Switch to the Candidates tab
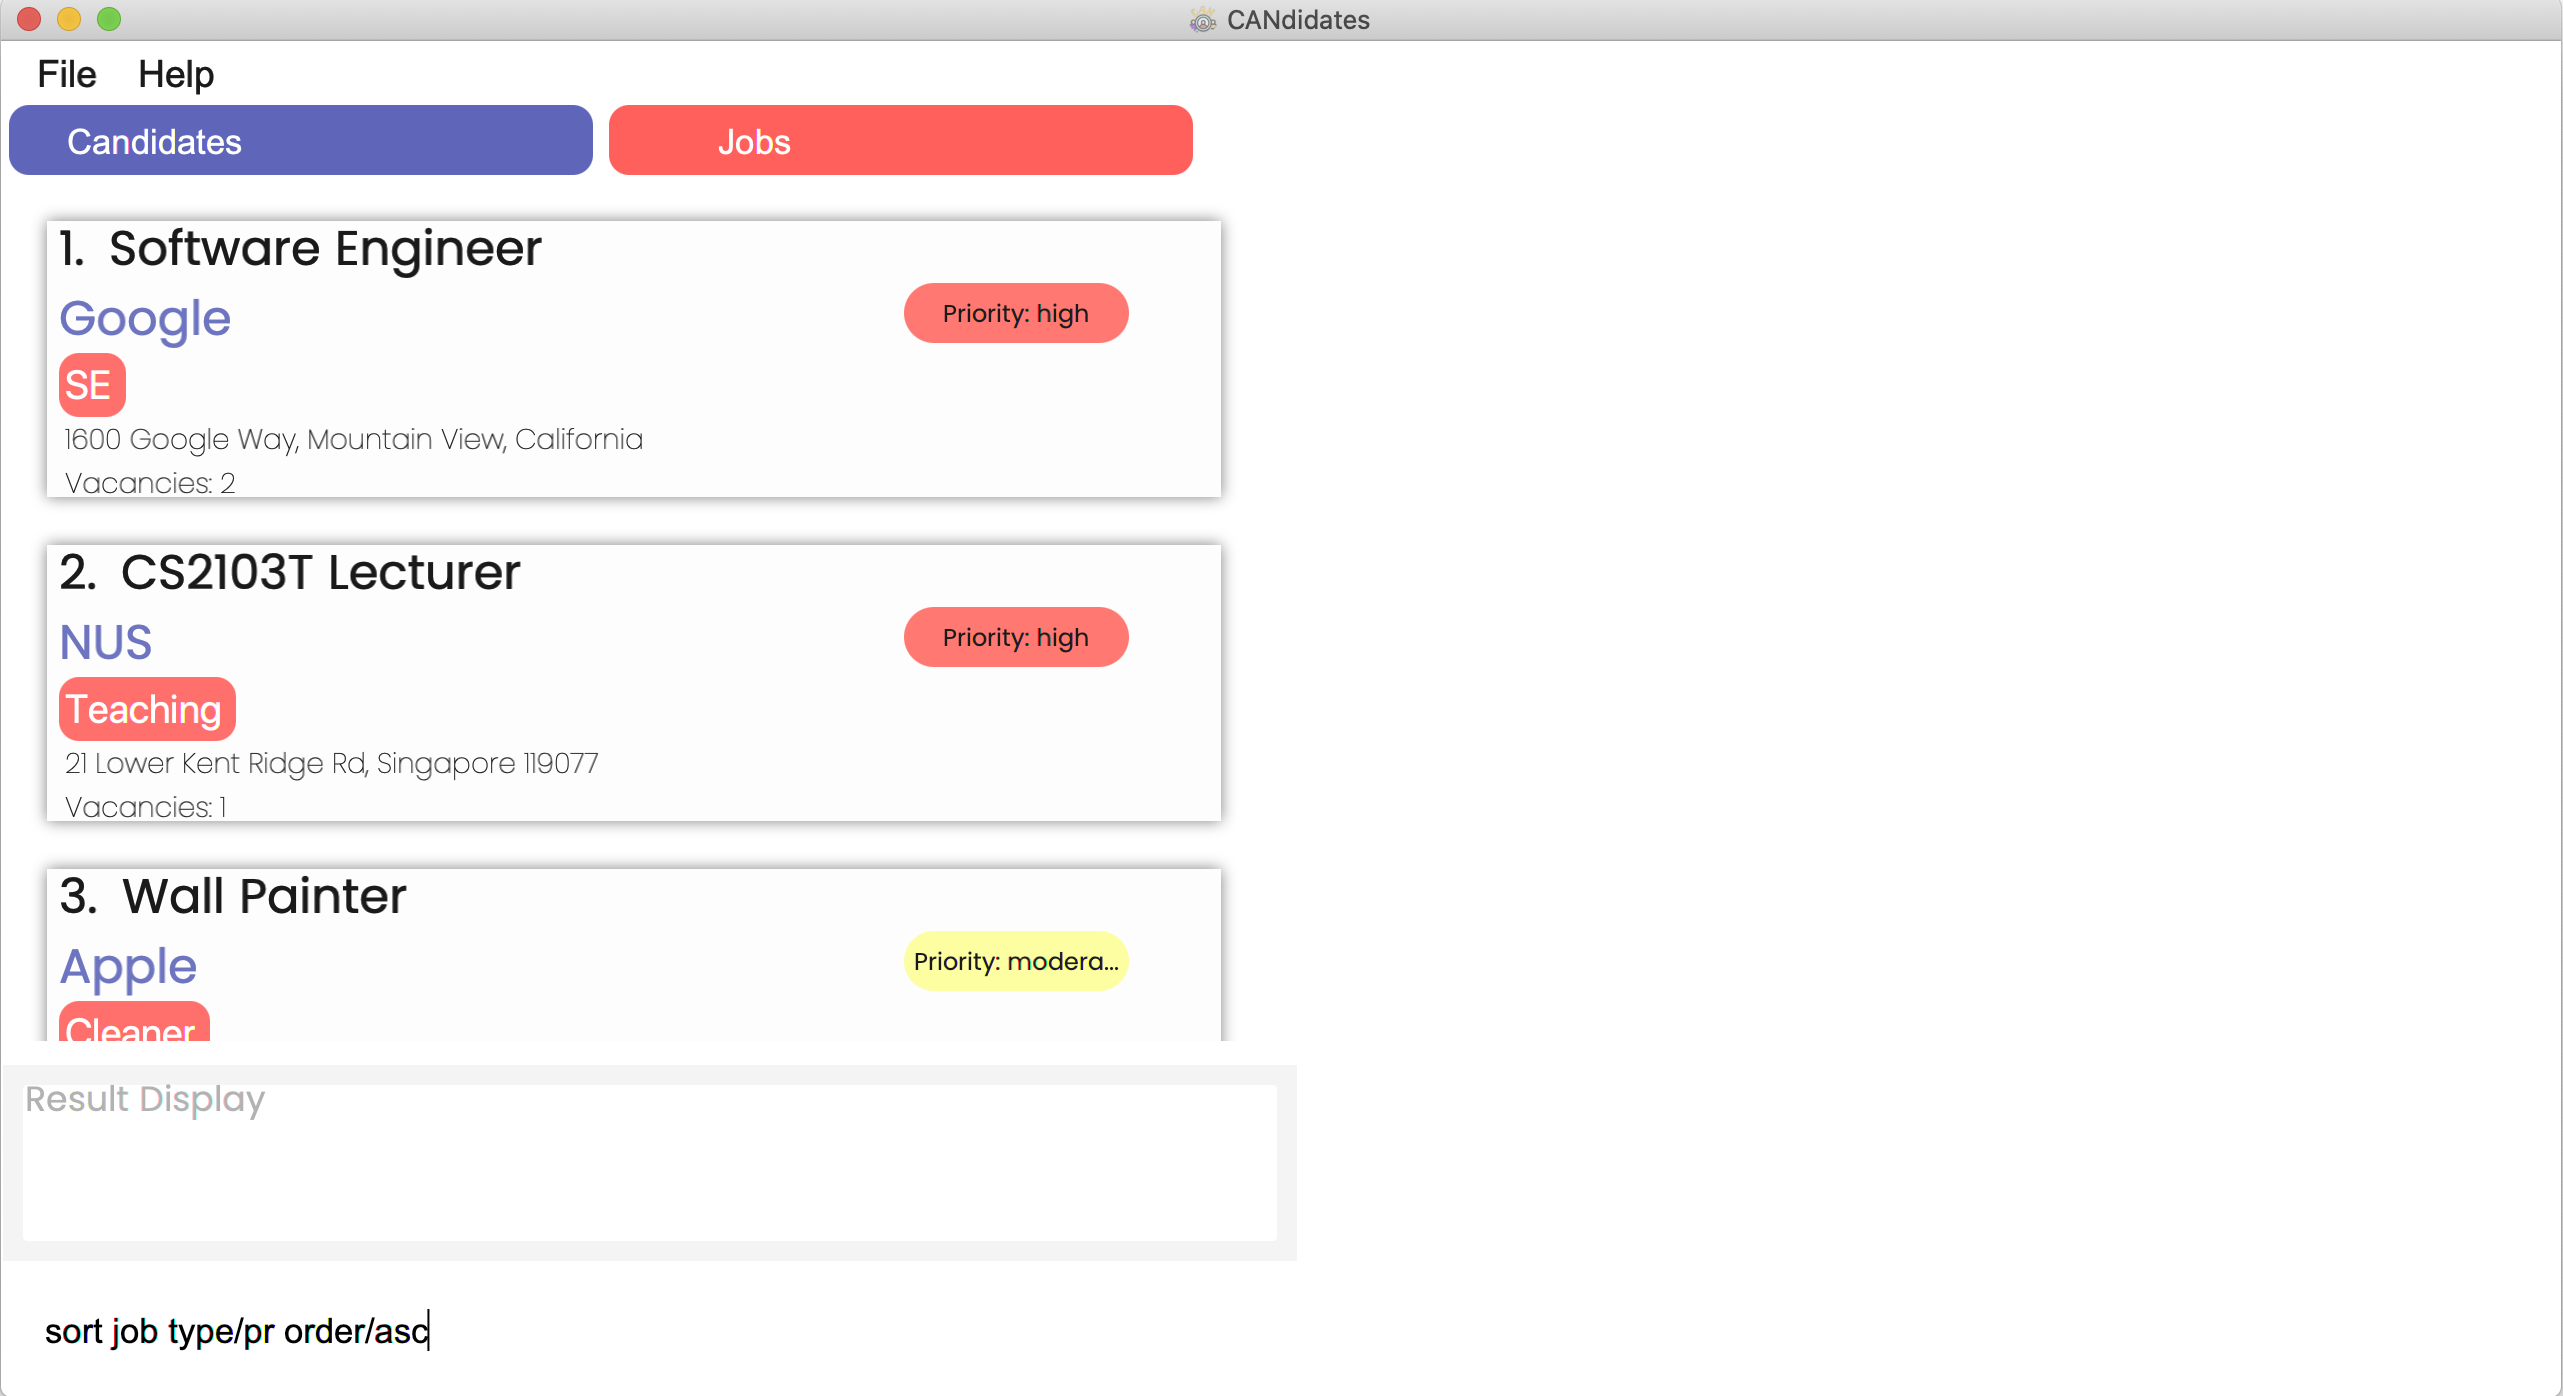This screenshot has width=2563, height=1396. point(301,140)
